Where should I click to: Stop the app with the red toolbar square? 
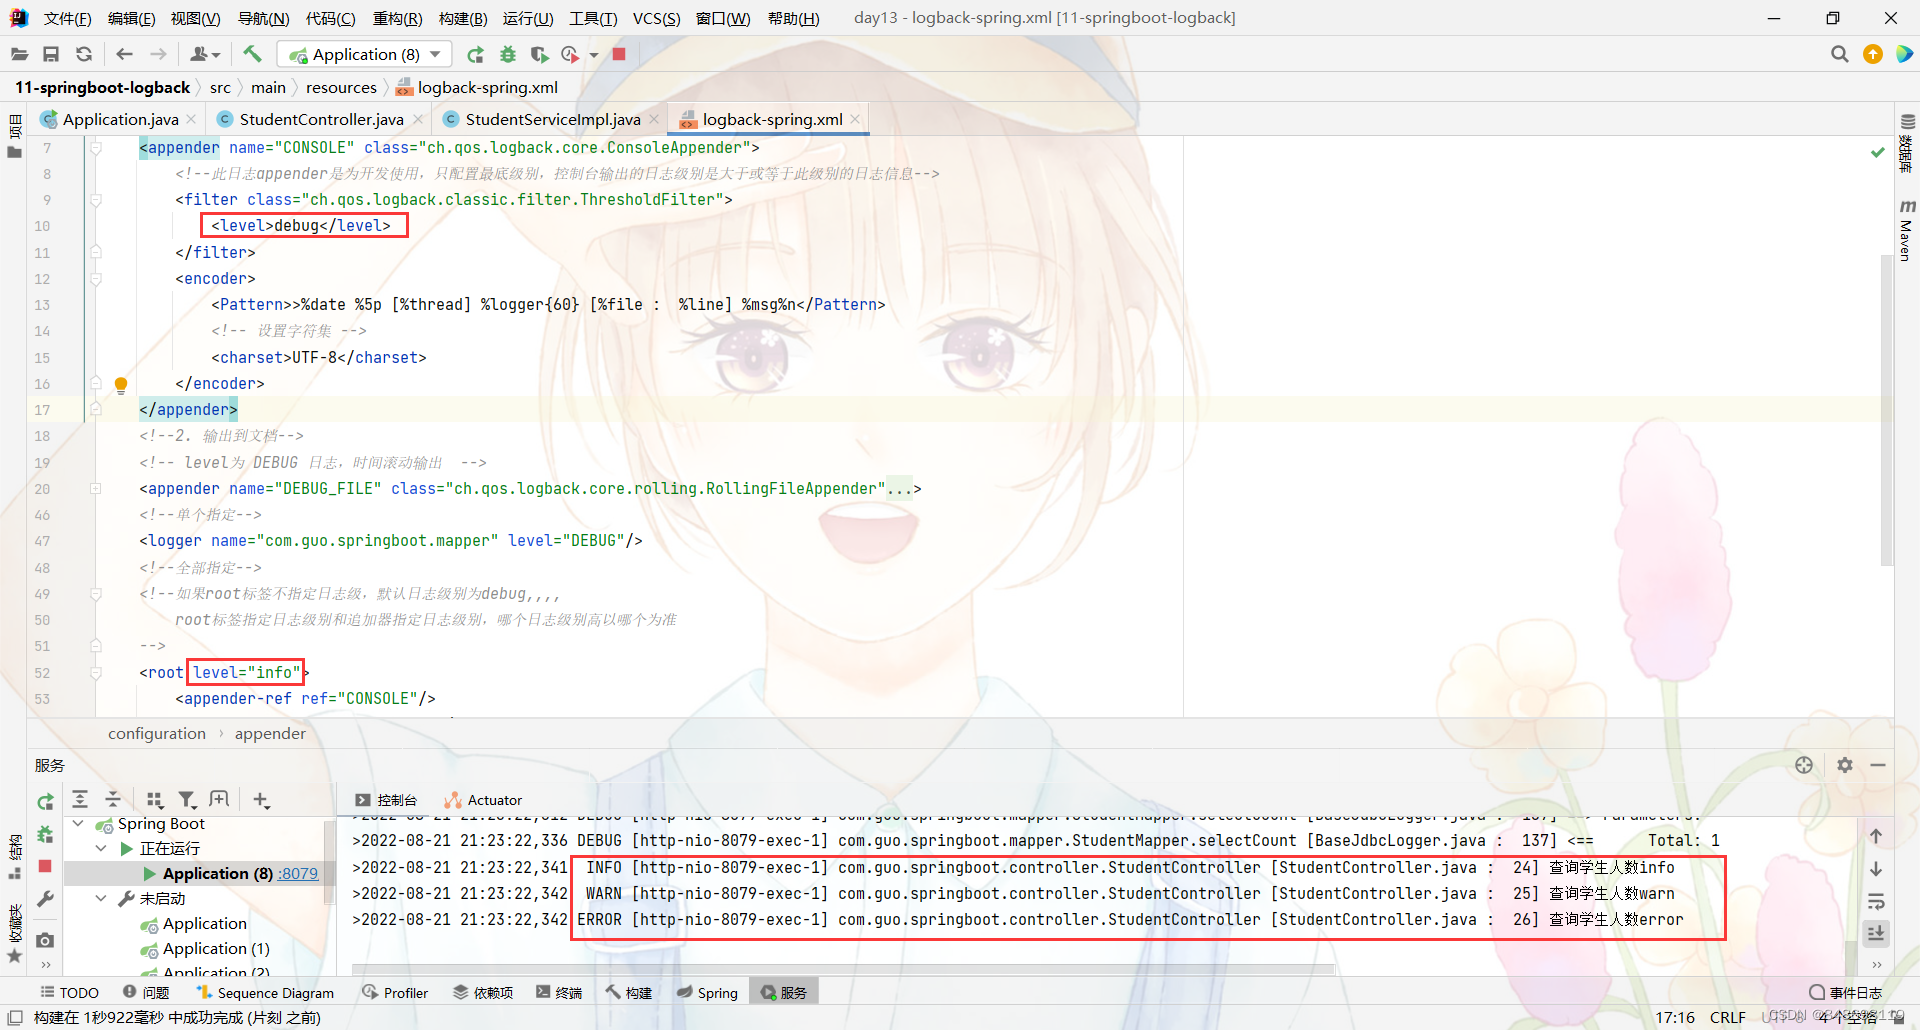tap(619, 54)
